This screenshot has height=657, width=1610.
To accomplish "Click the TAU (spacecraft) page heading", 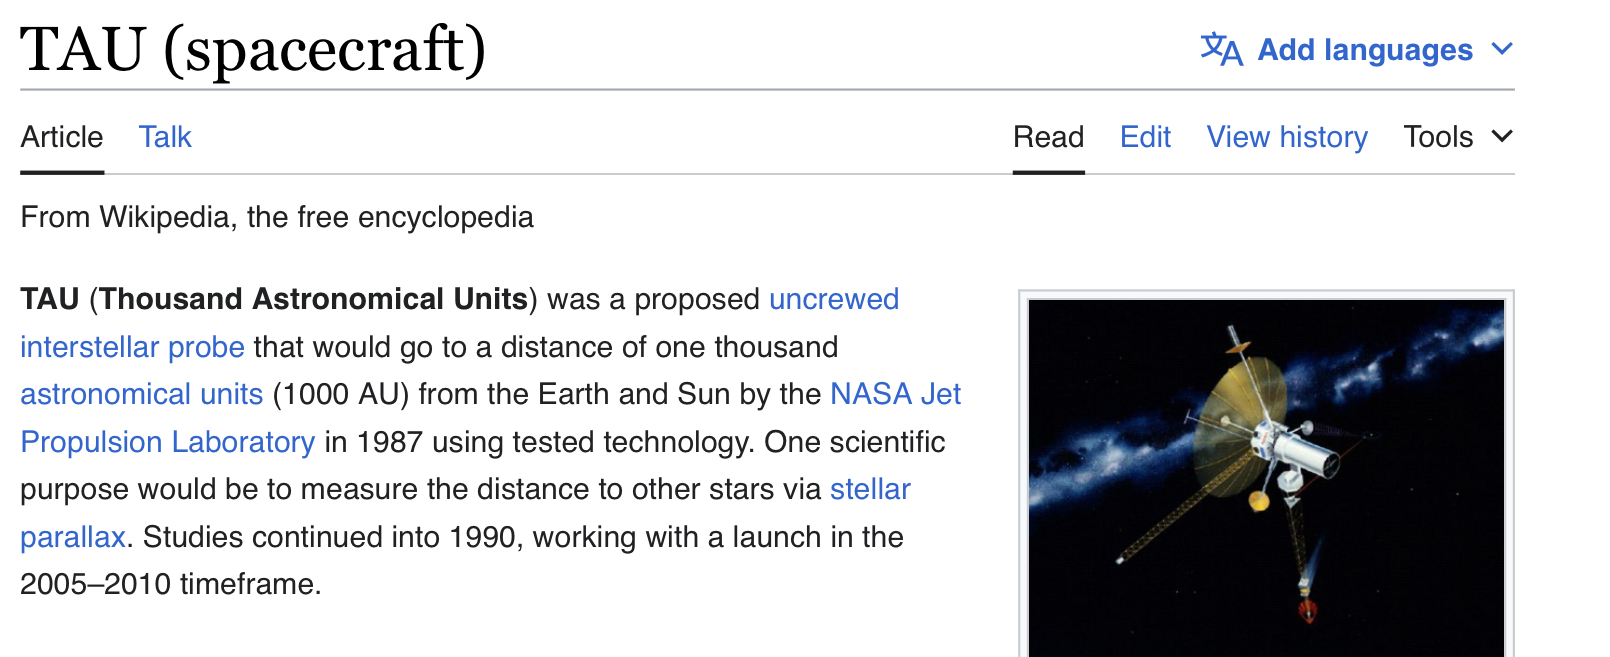I will click(253, 49).
